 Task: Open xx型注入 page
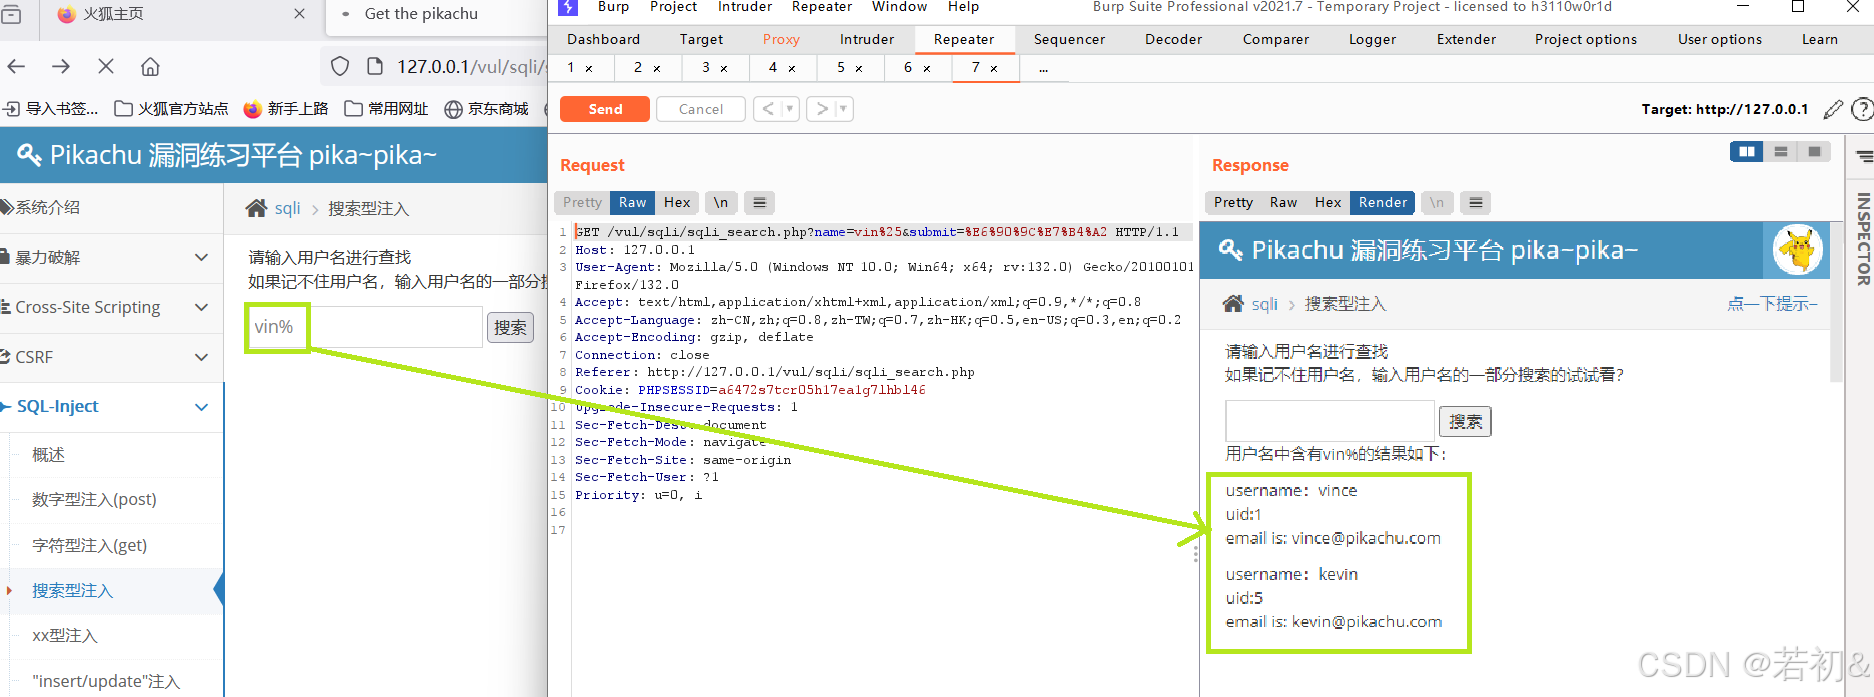[64, 636]
